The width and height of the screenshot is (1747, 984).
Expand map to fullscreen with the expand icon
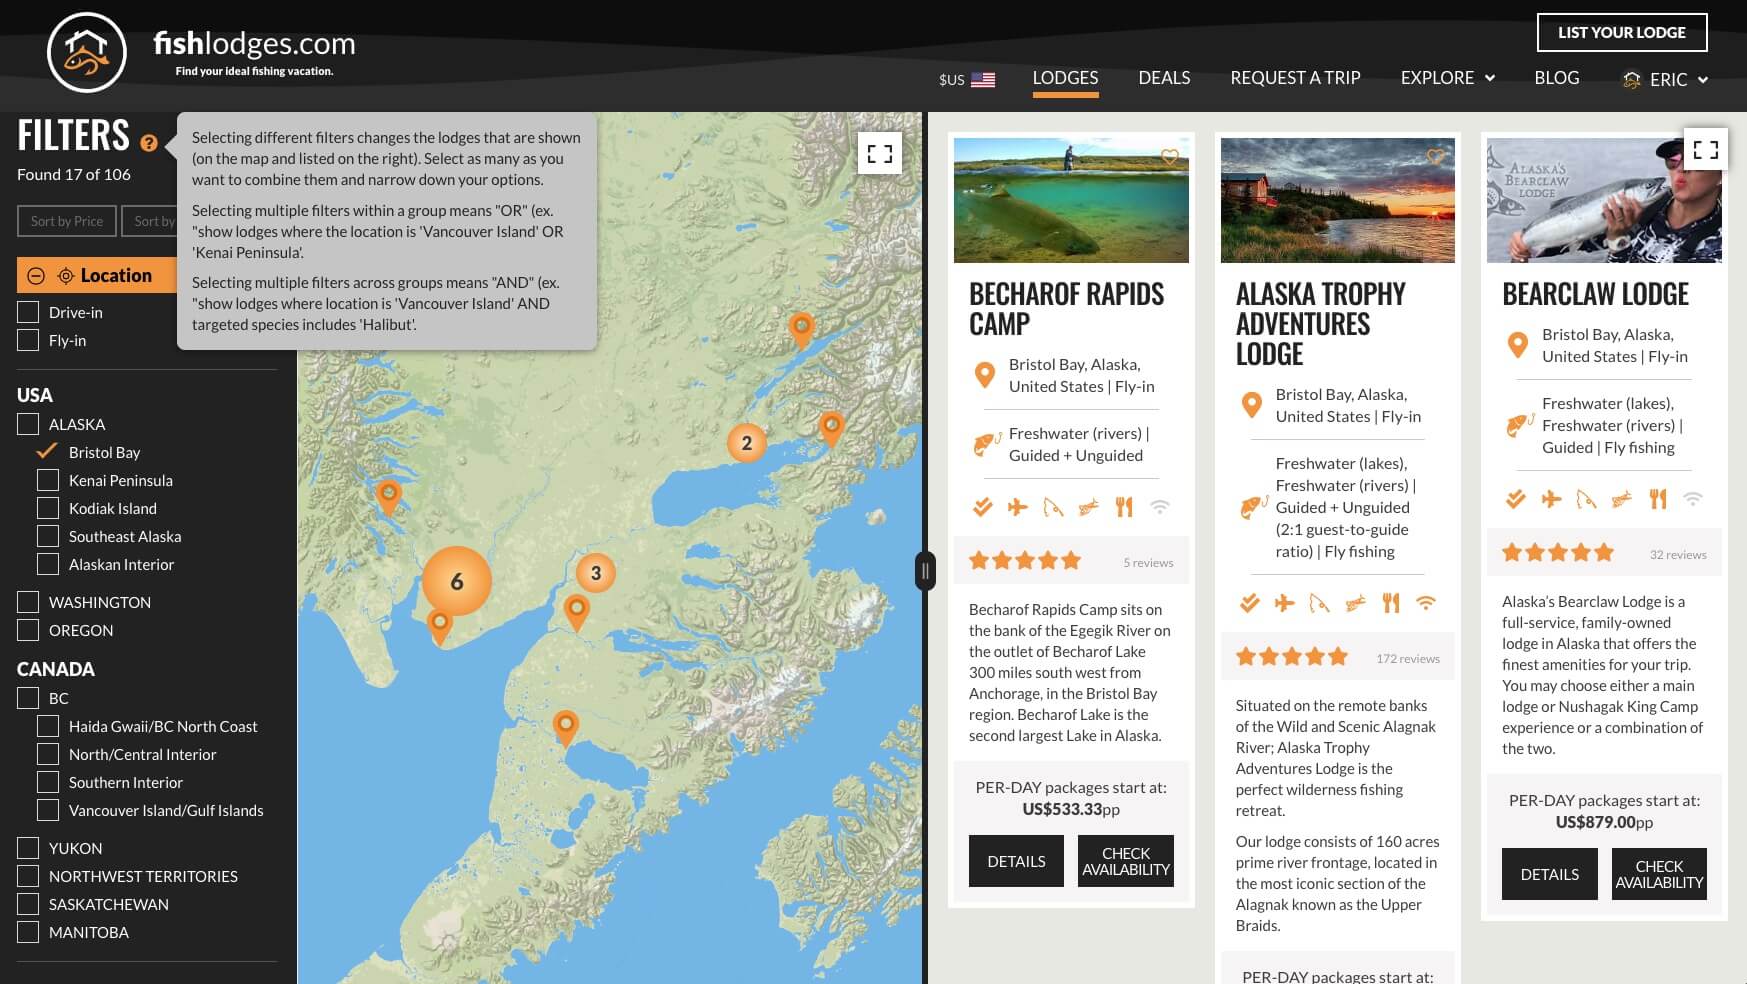coord(880,154)
